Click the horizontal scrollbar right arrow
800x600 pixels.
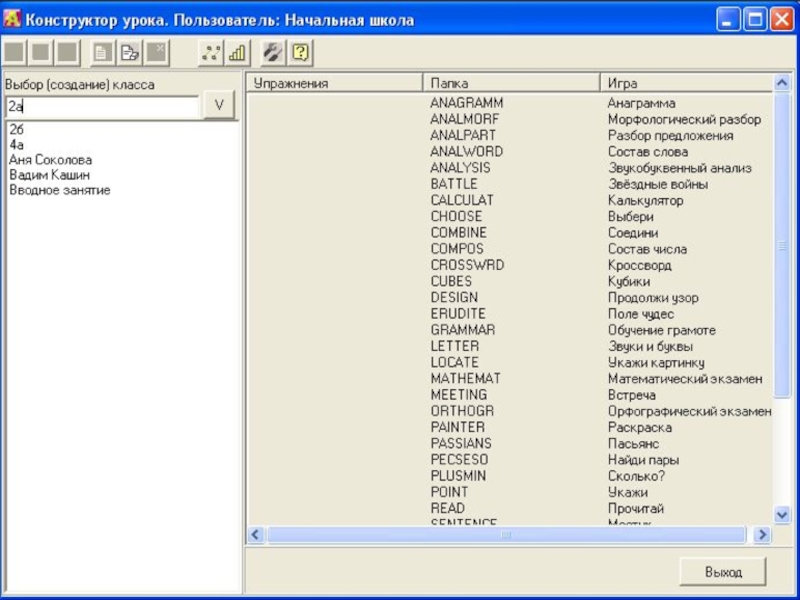click(x=762, y=535)
